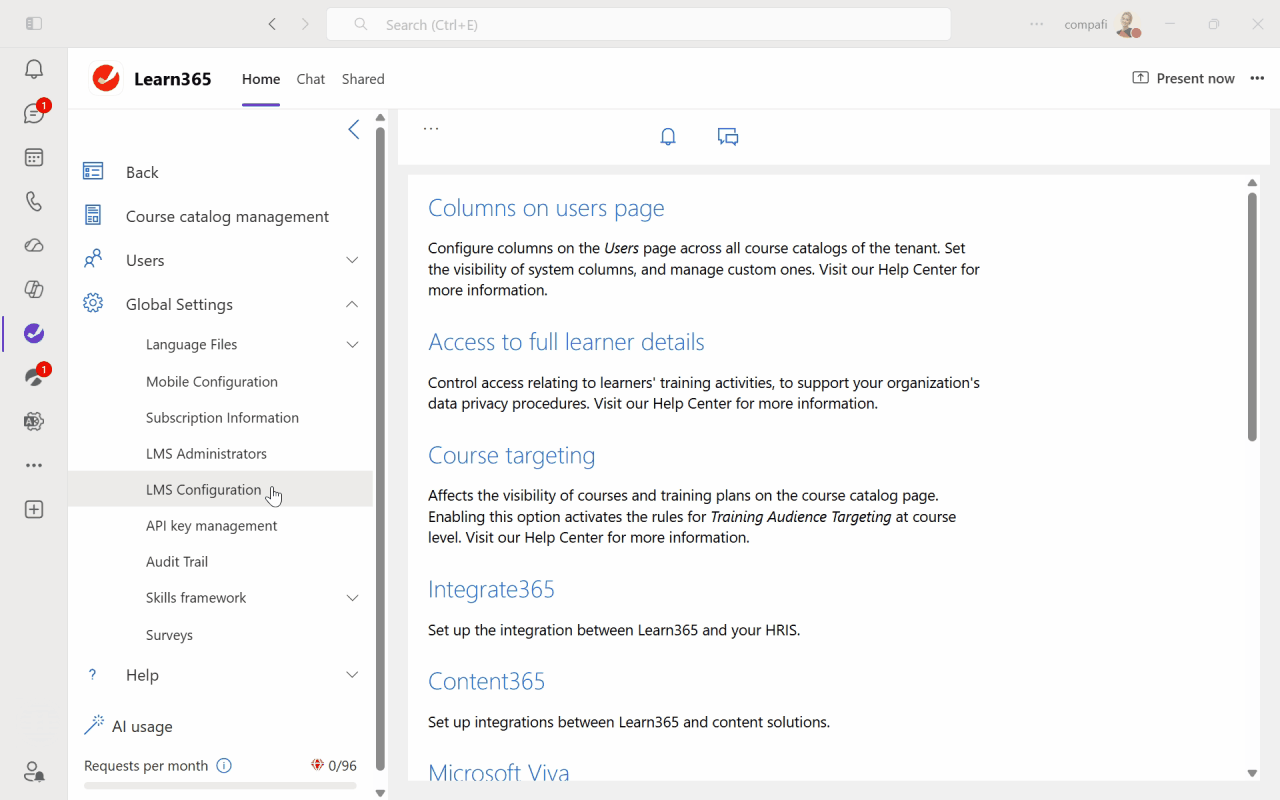This screenshot has height=800, width=1280.
Task: Open the notification bell above the settings panel
Action: click(667, 136)
